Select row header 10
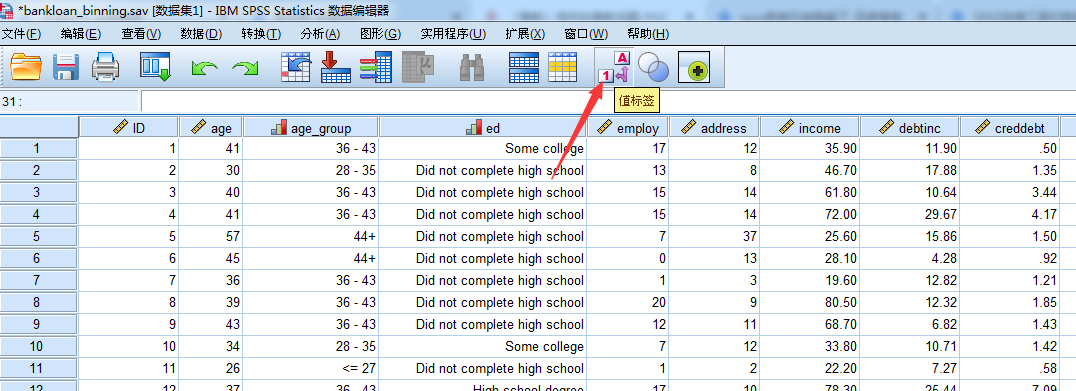Image resolution: width=1076 pixels, height=391 pixels. pyautogui.click(x=39, y=346)
